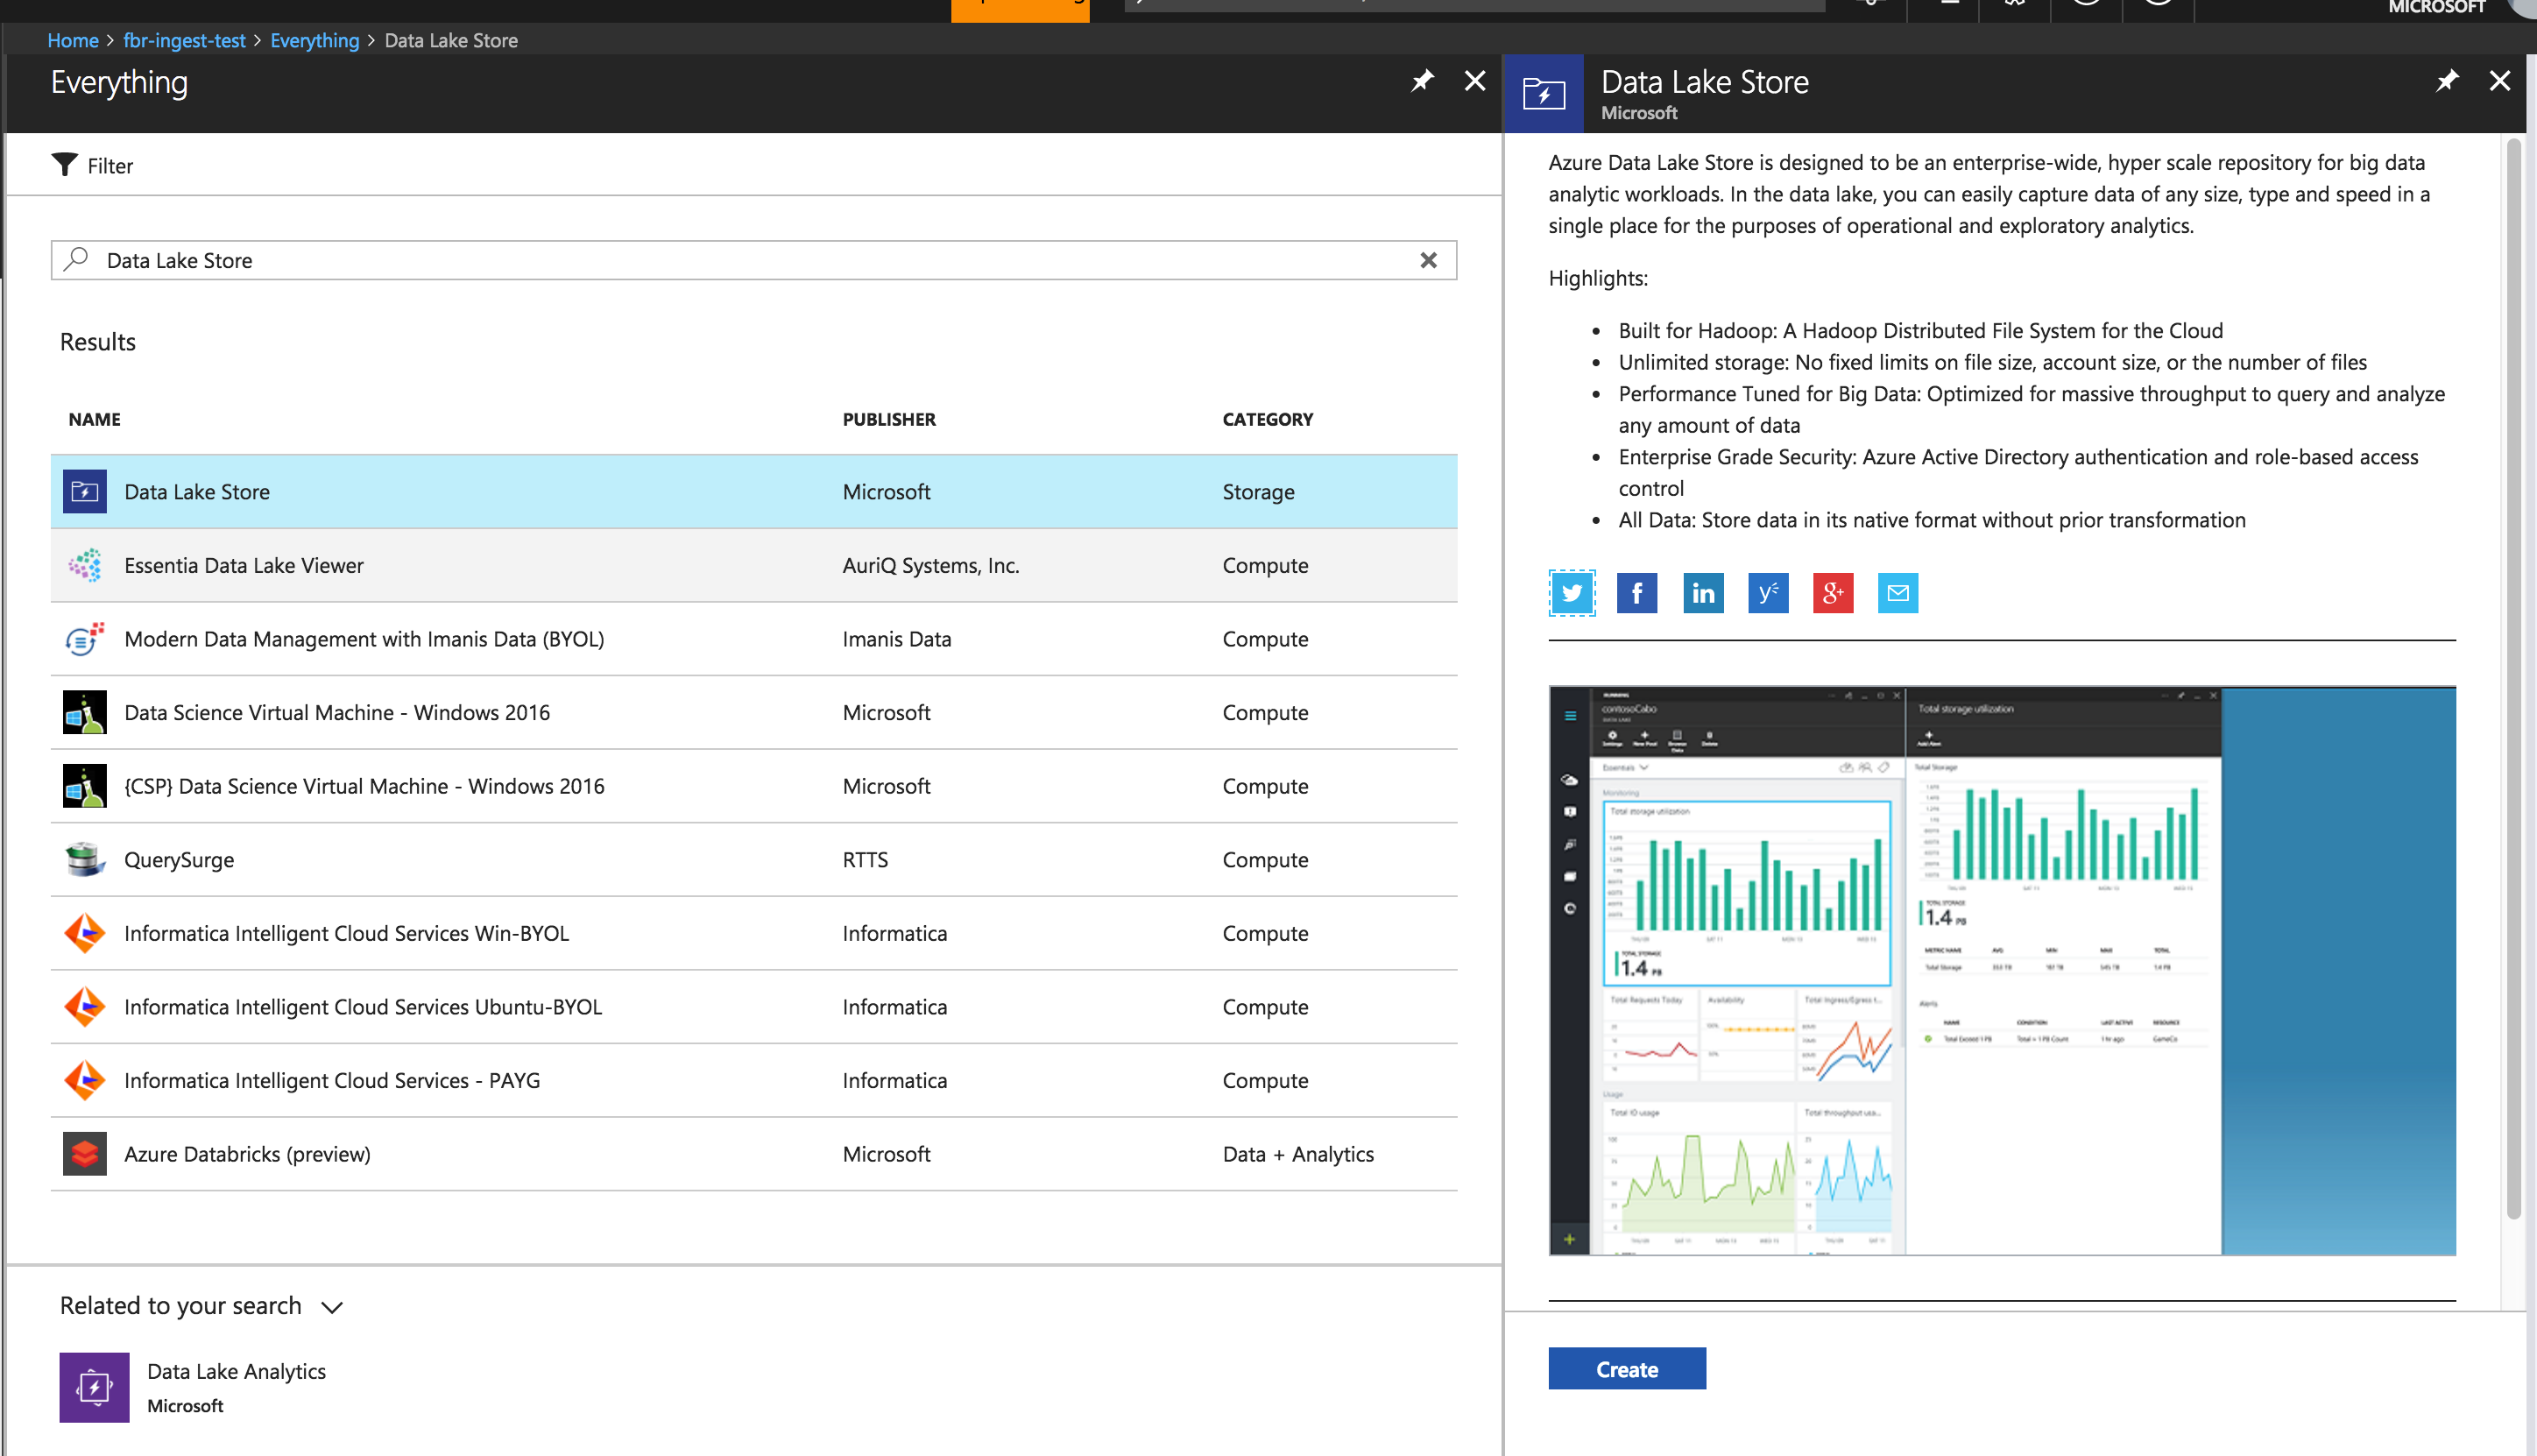Screen dimensions: 2537x1456
Task: Select {CSP} Data Science Virtual Machine row
Action: click(754, 786)
